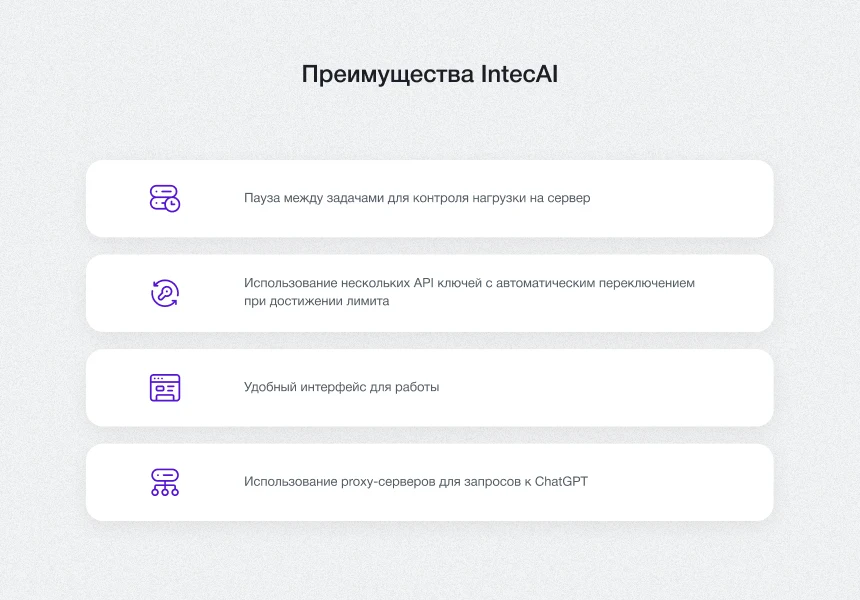Click the text "Использование proxy-серверов для запросов к ChatGPT"
The width and height of the screenshot is (860, 600).
(x=416, y=482)
